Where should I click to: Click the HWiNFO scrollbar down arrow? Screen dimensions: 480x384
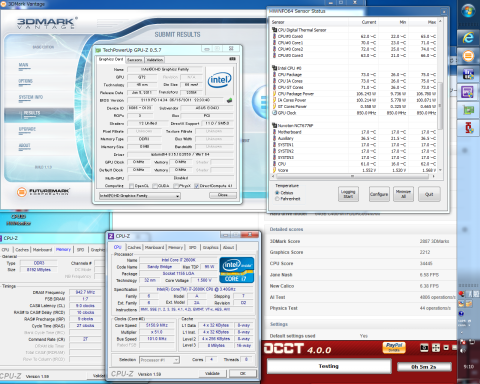tap(440, 170)
